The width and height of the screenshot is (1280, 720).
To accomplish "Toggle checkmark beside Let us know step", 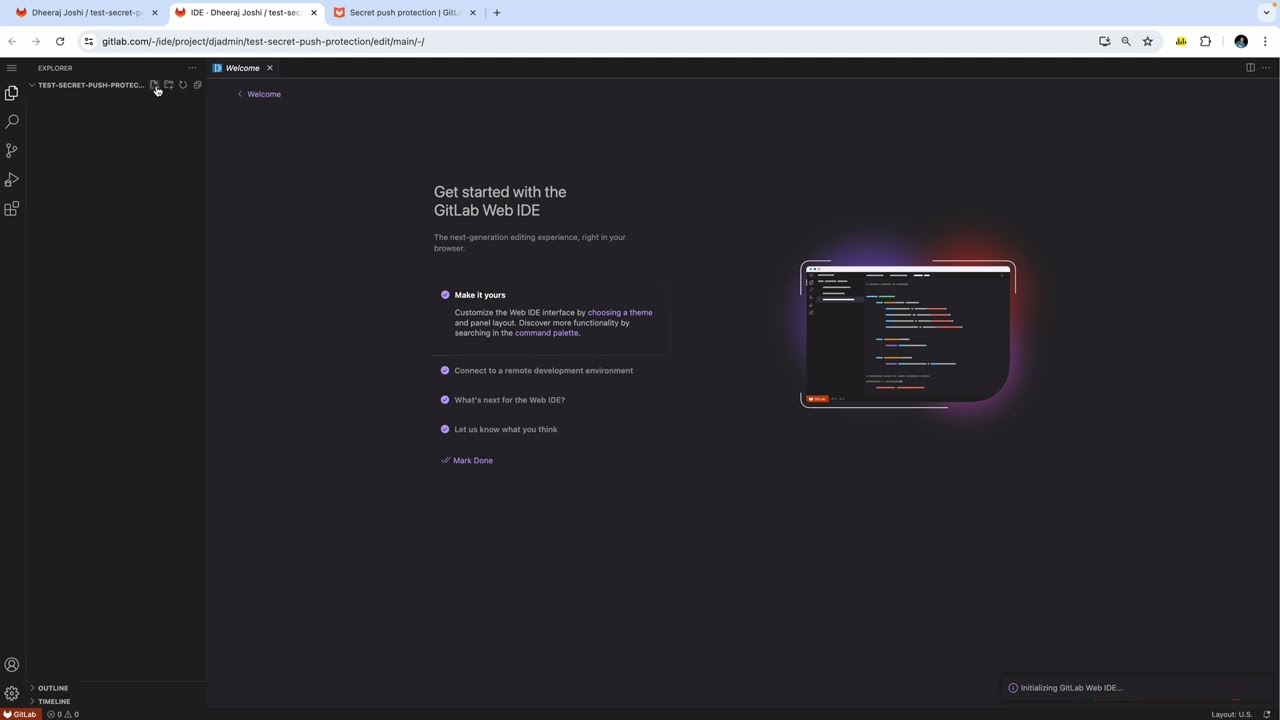I will point(445,430).
